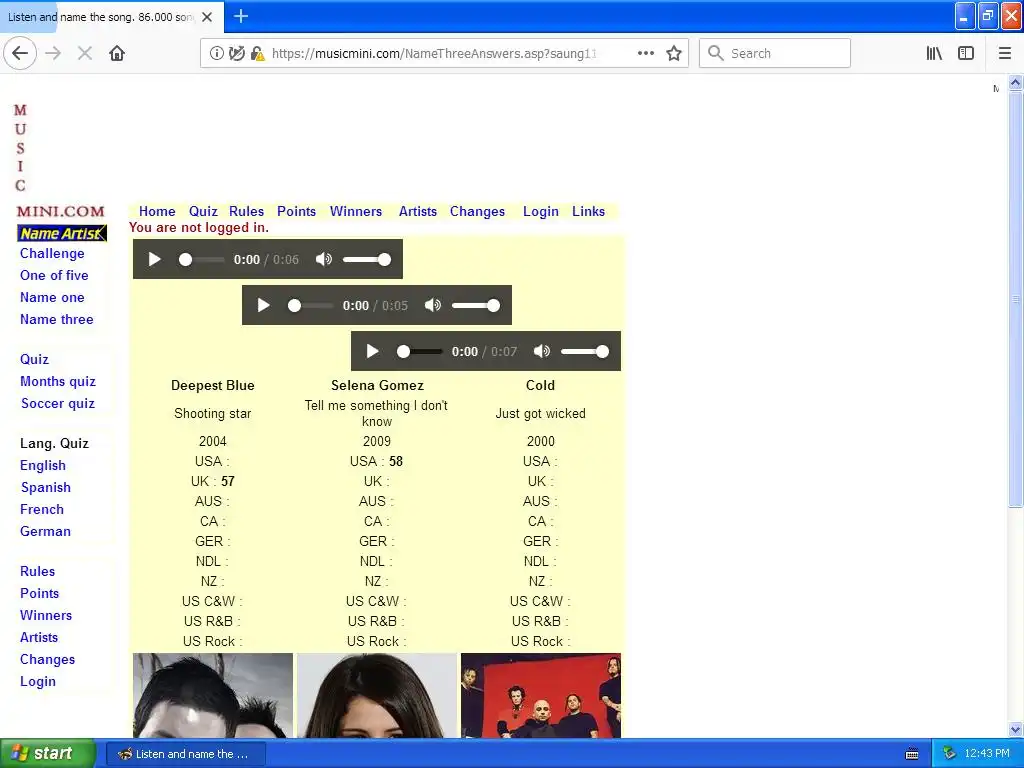Image resolution: width=1024 pixels, height=768 pixels.
Task: Select the French language quiz
Action: [42, 509]
